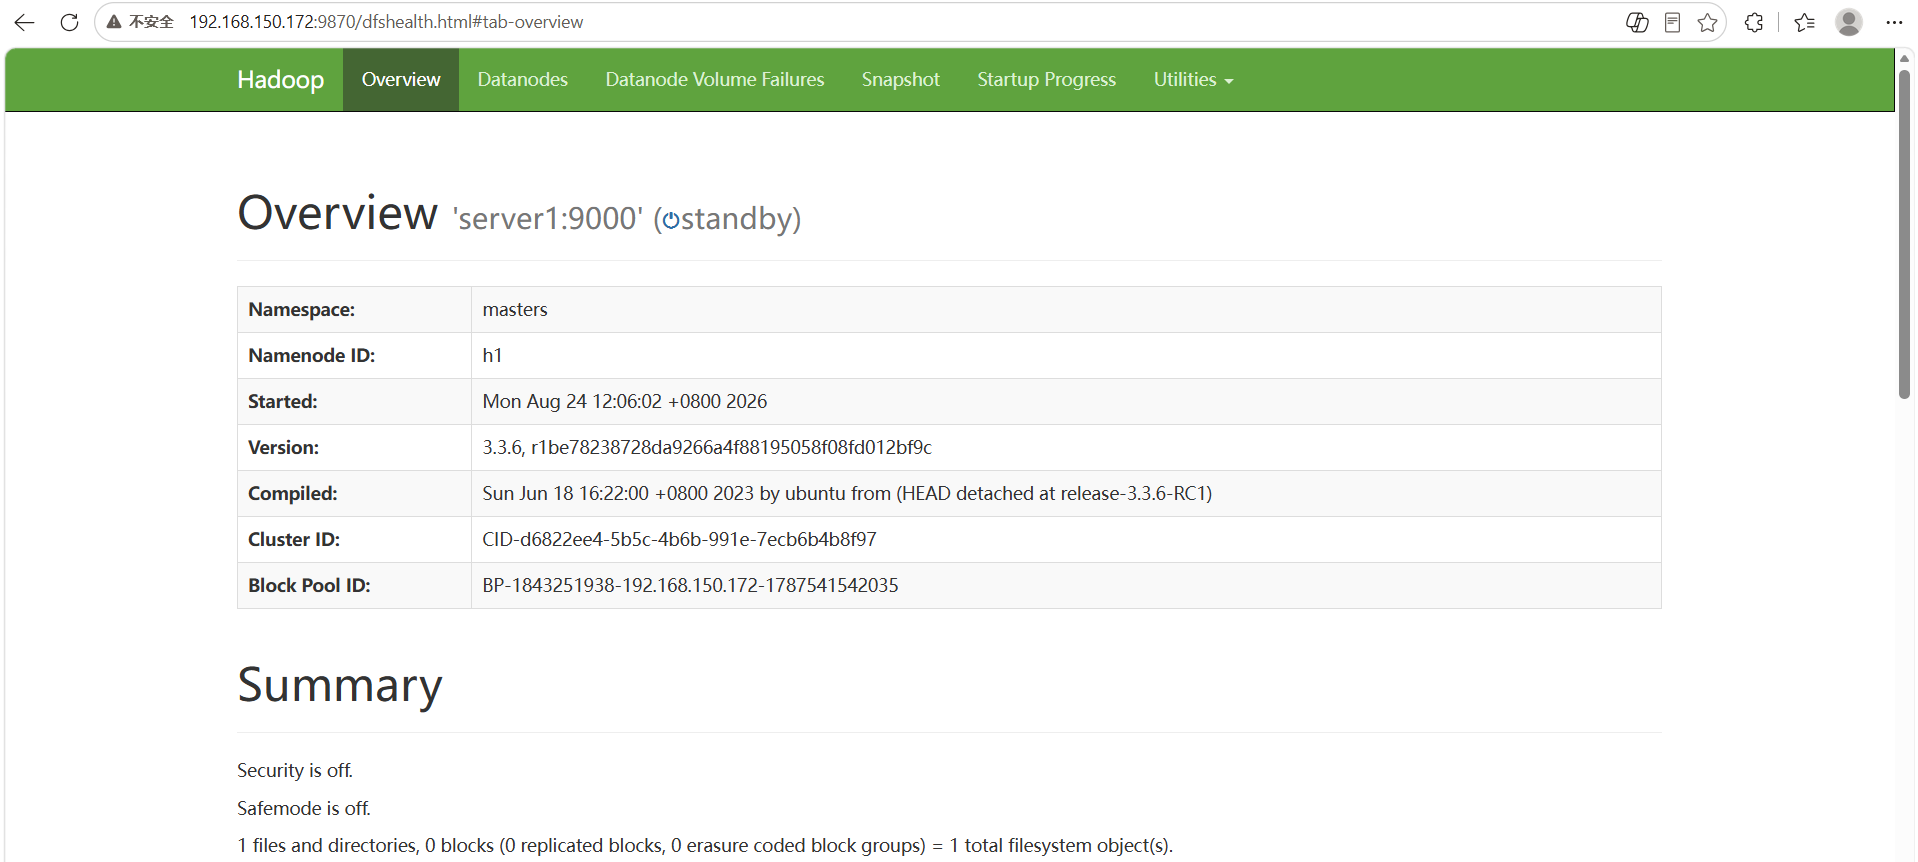Click the 'Started:' row label
This screenshot has width=1918, height=862.
(x=283, y=402)
